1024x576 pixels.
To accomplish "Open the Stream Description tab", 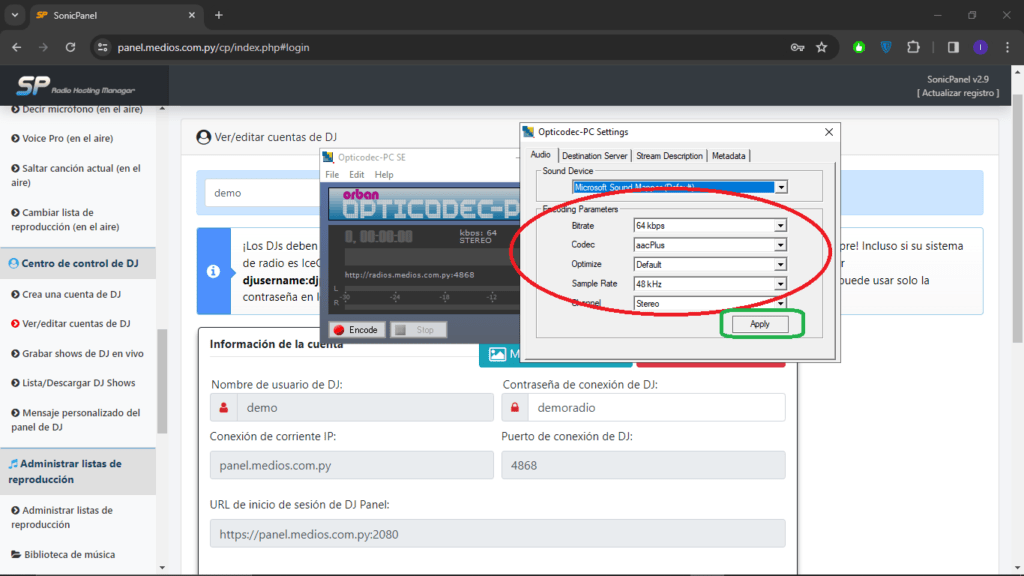I will pyautogui.click(x=669, y=156).
